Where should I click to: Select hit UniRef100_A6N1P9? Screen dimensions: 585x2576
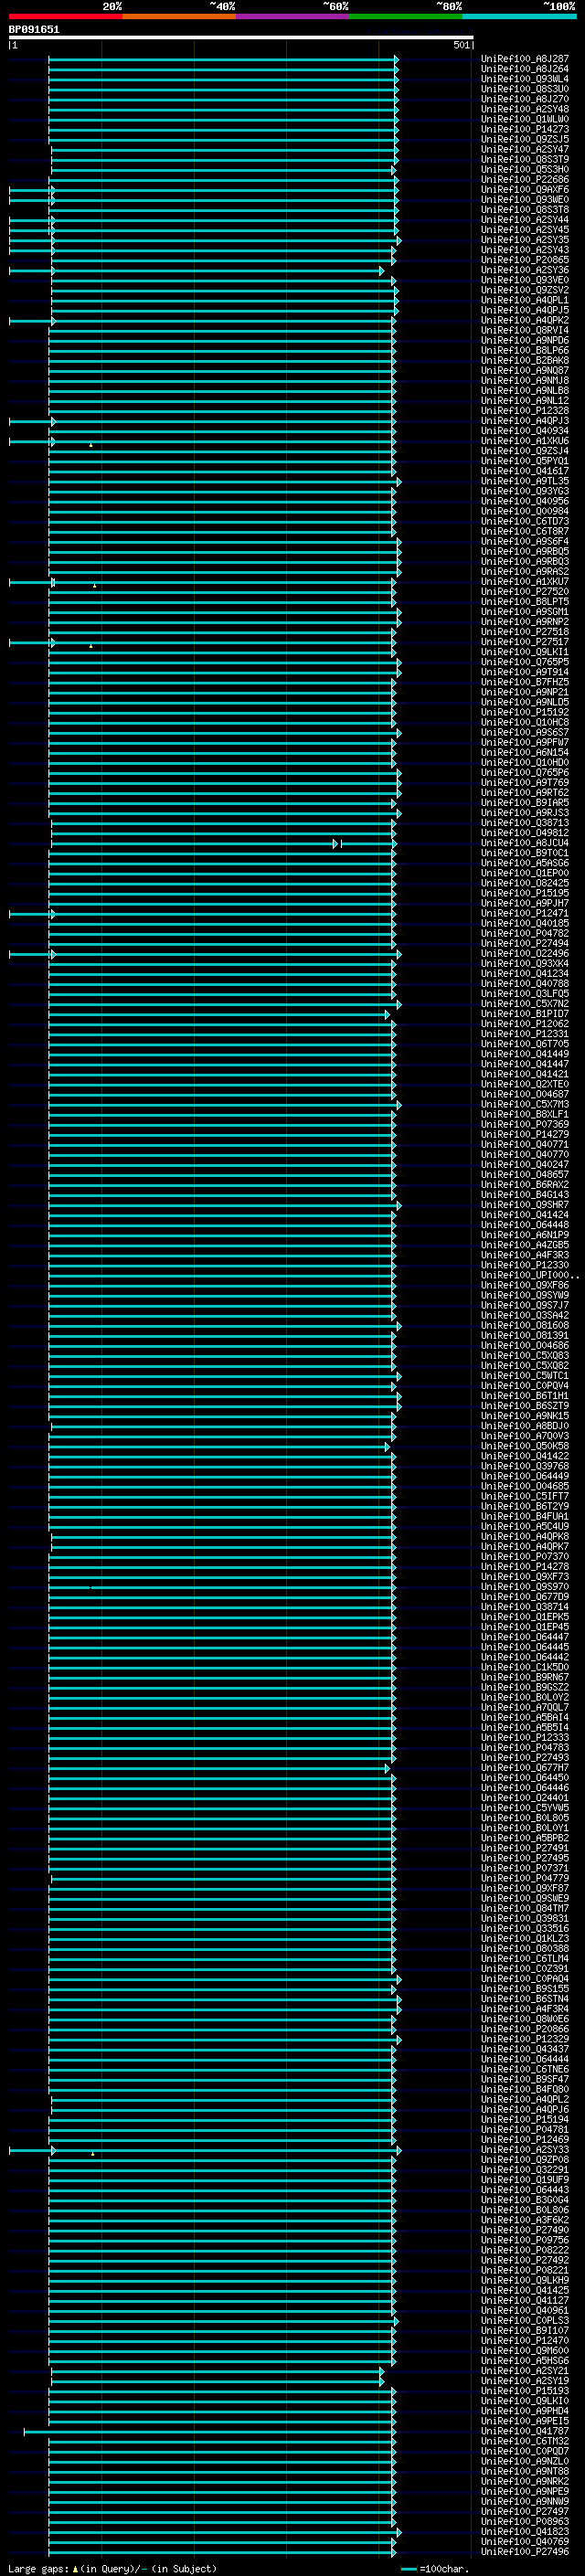525,1235
